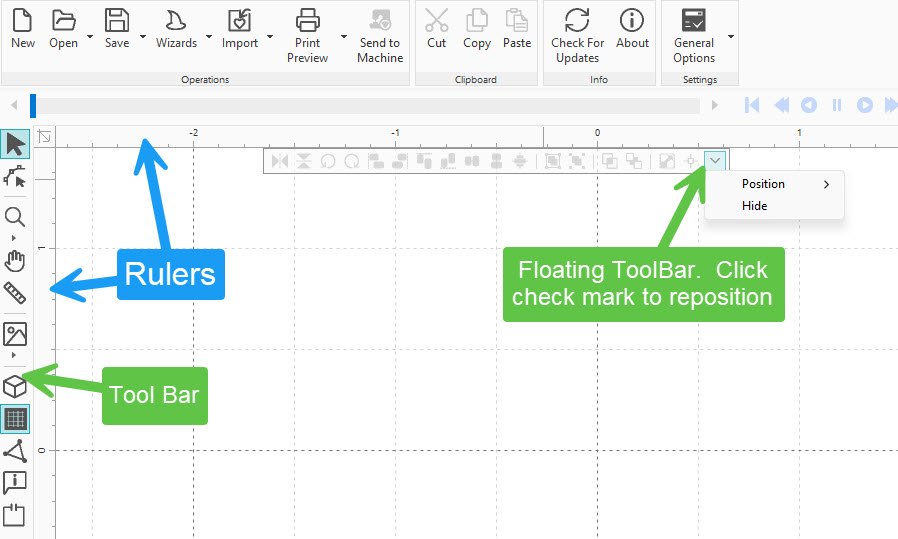Image resolution: width=898 pixels, height=539 pixels.
Task: Click the ruler origin corner box
Action: click(x=45, y=136)
